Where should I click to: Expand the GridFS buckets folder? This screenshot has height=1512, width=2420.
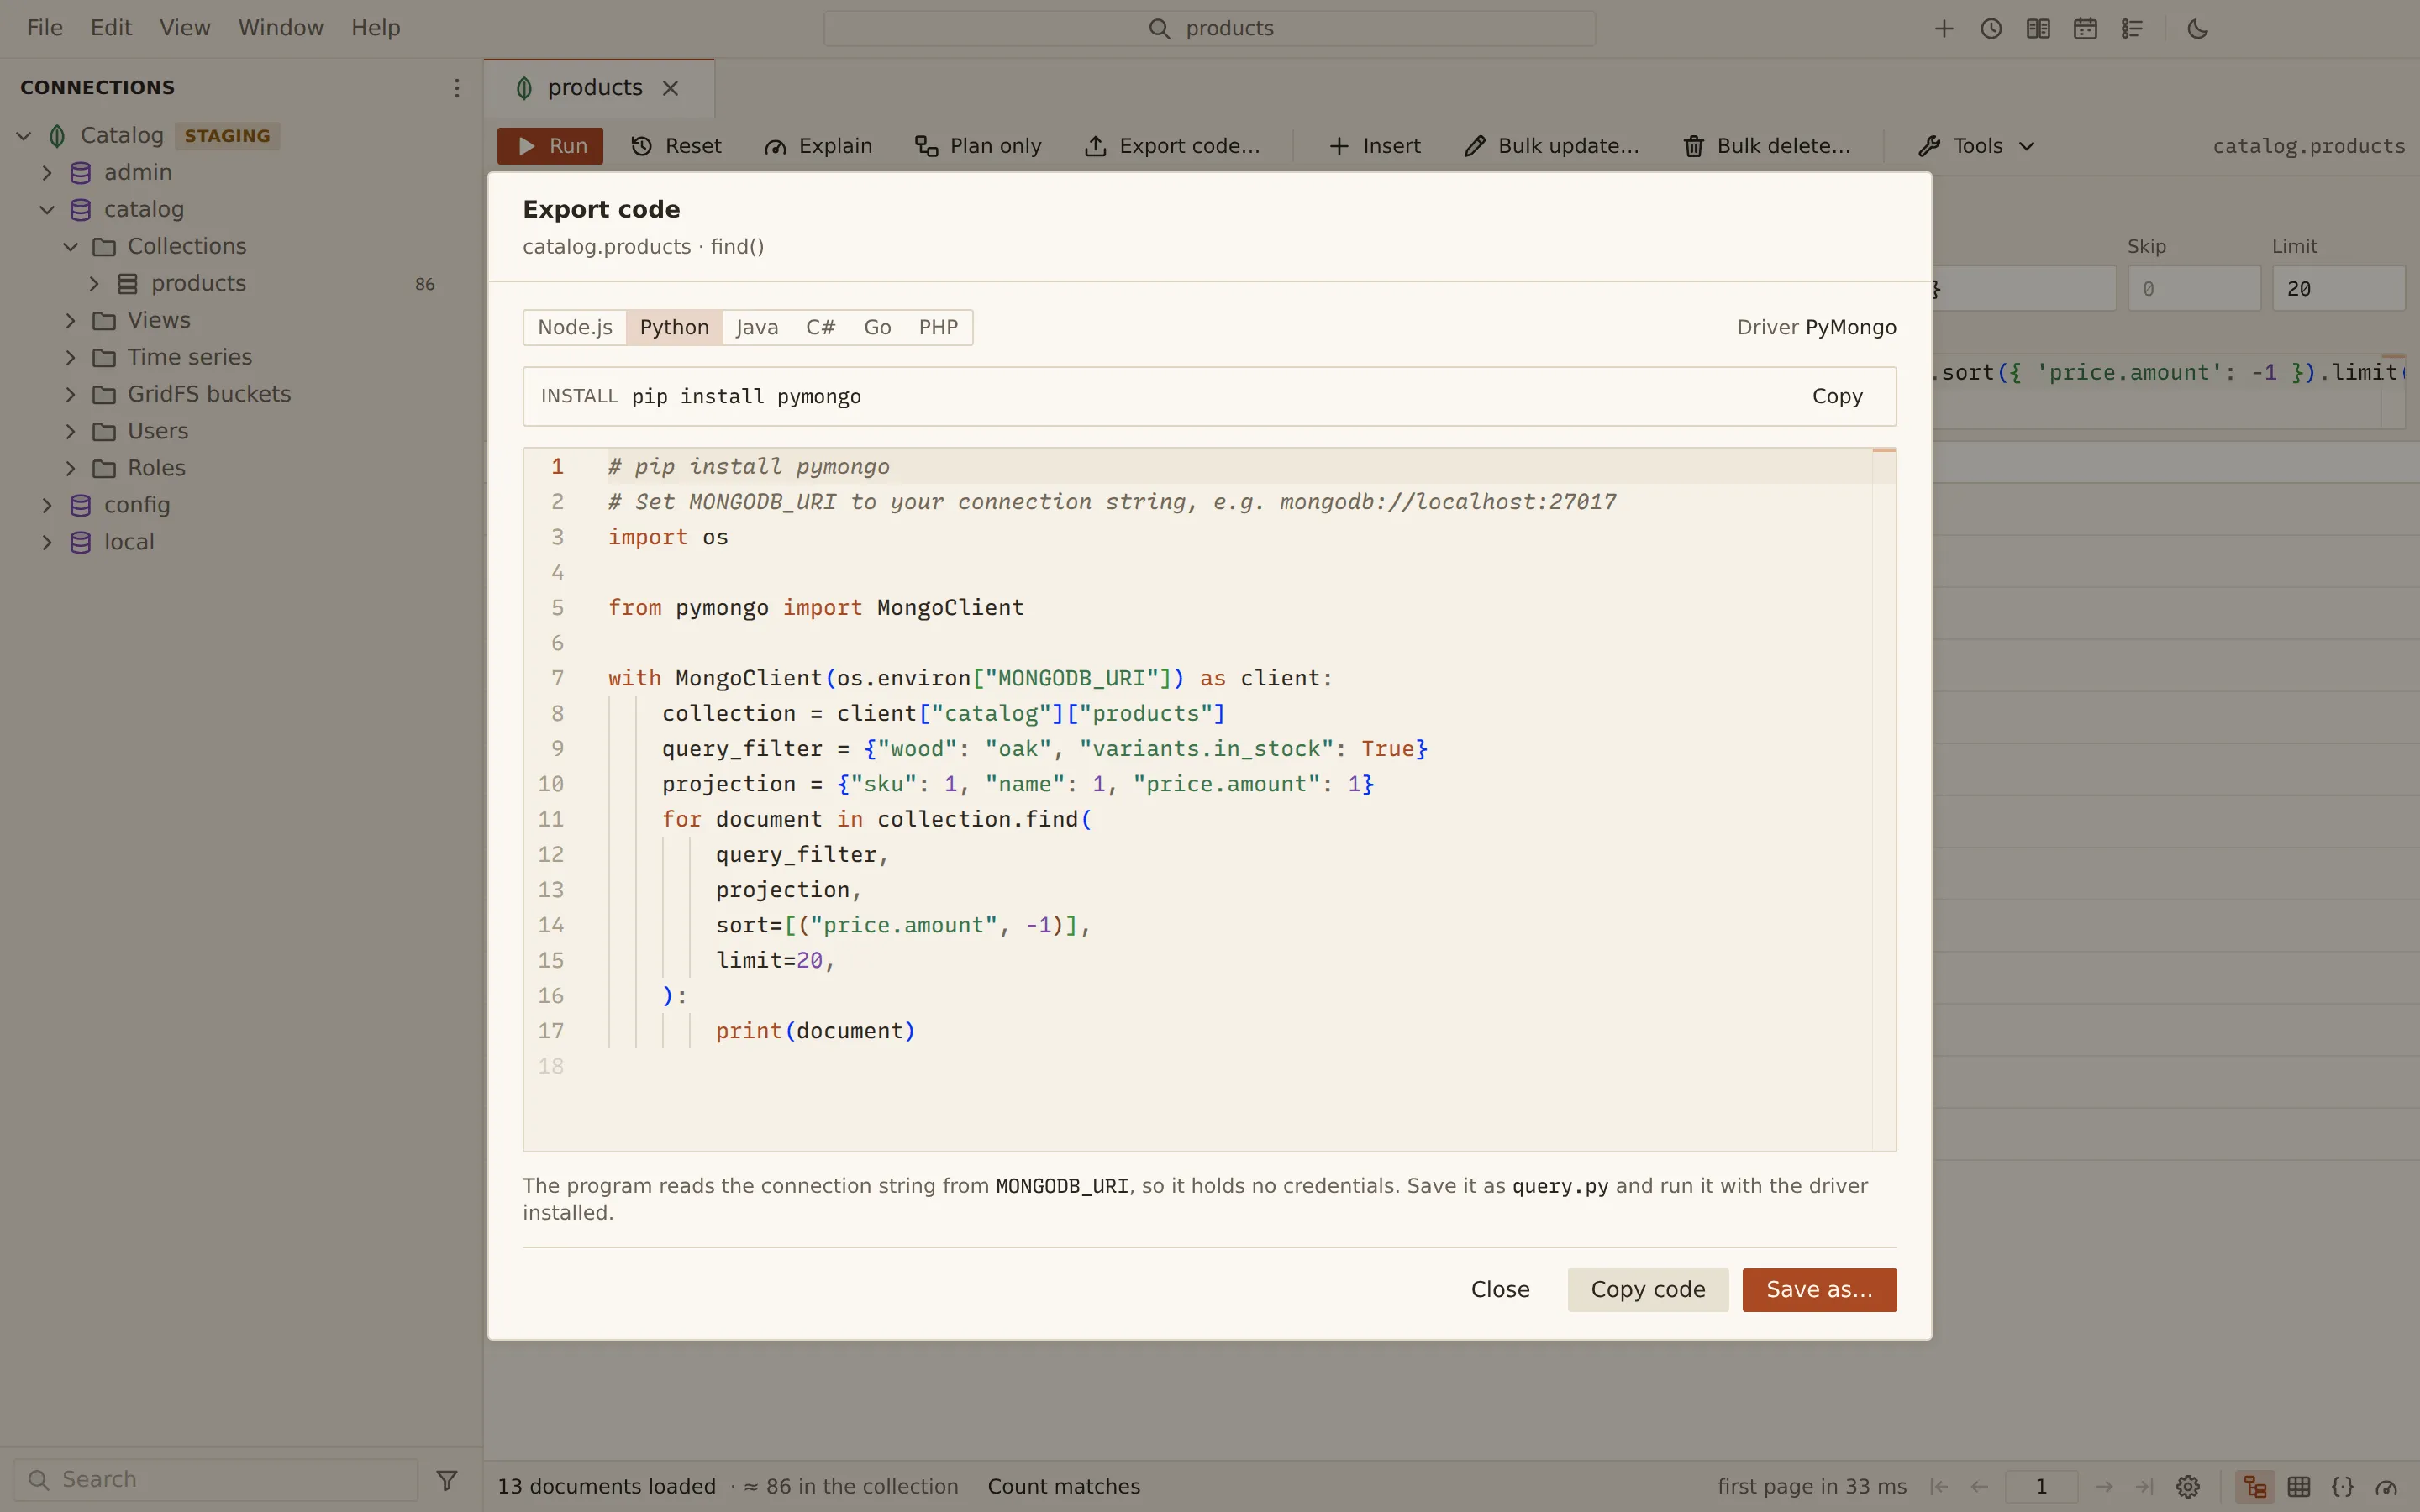(x=71, y=395)
